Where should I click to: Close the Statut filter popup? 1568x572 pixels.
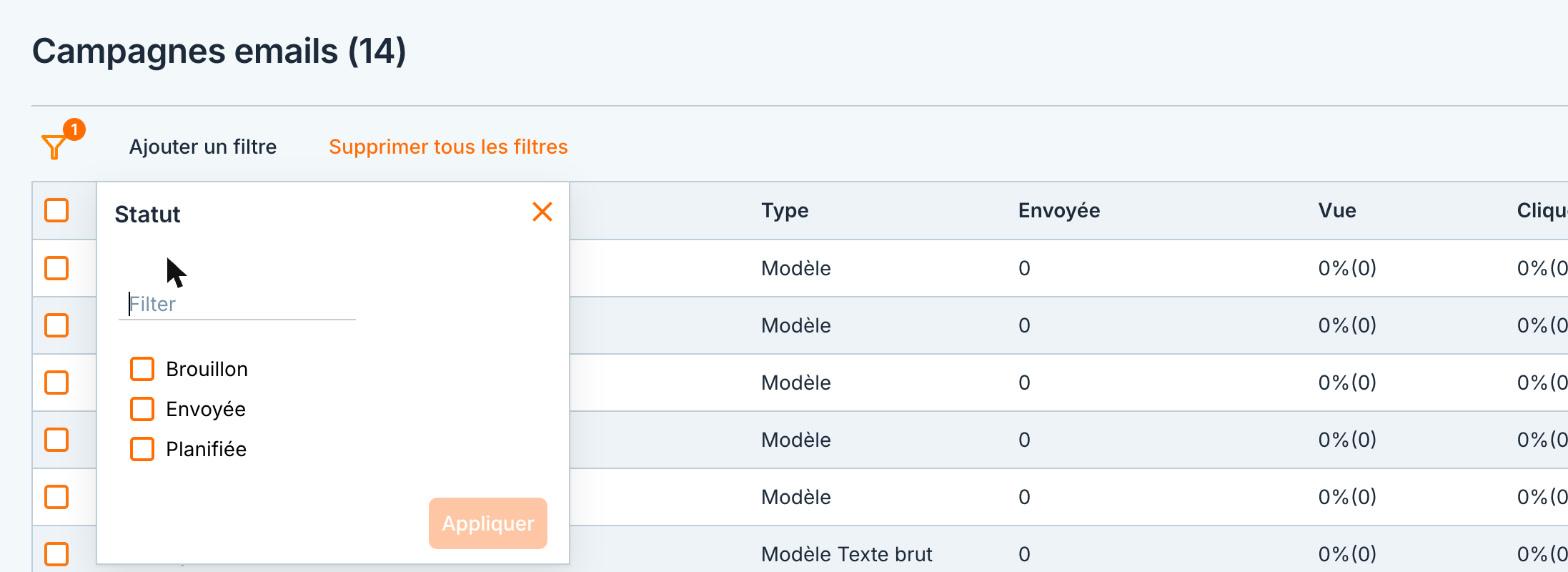coord(542,212)
